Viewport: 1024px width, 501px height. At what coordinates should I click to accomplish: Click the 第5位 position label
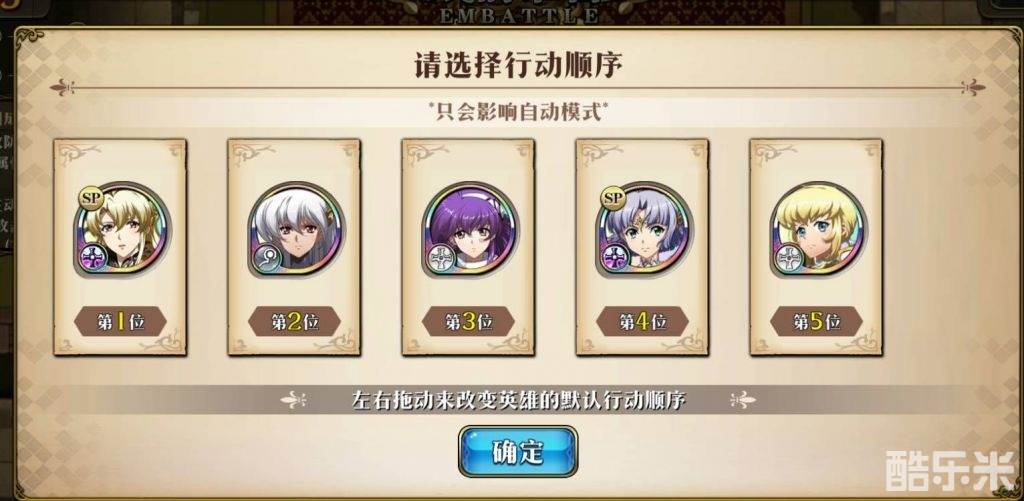[816, 321]
